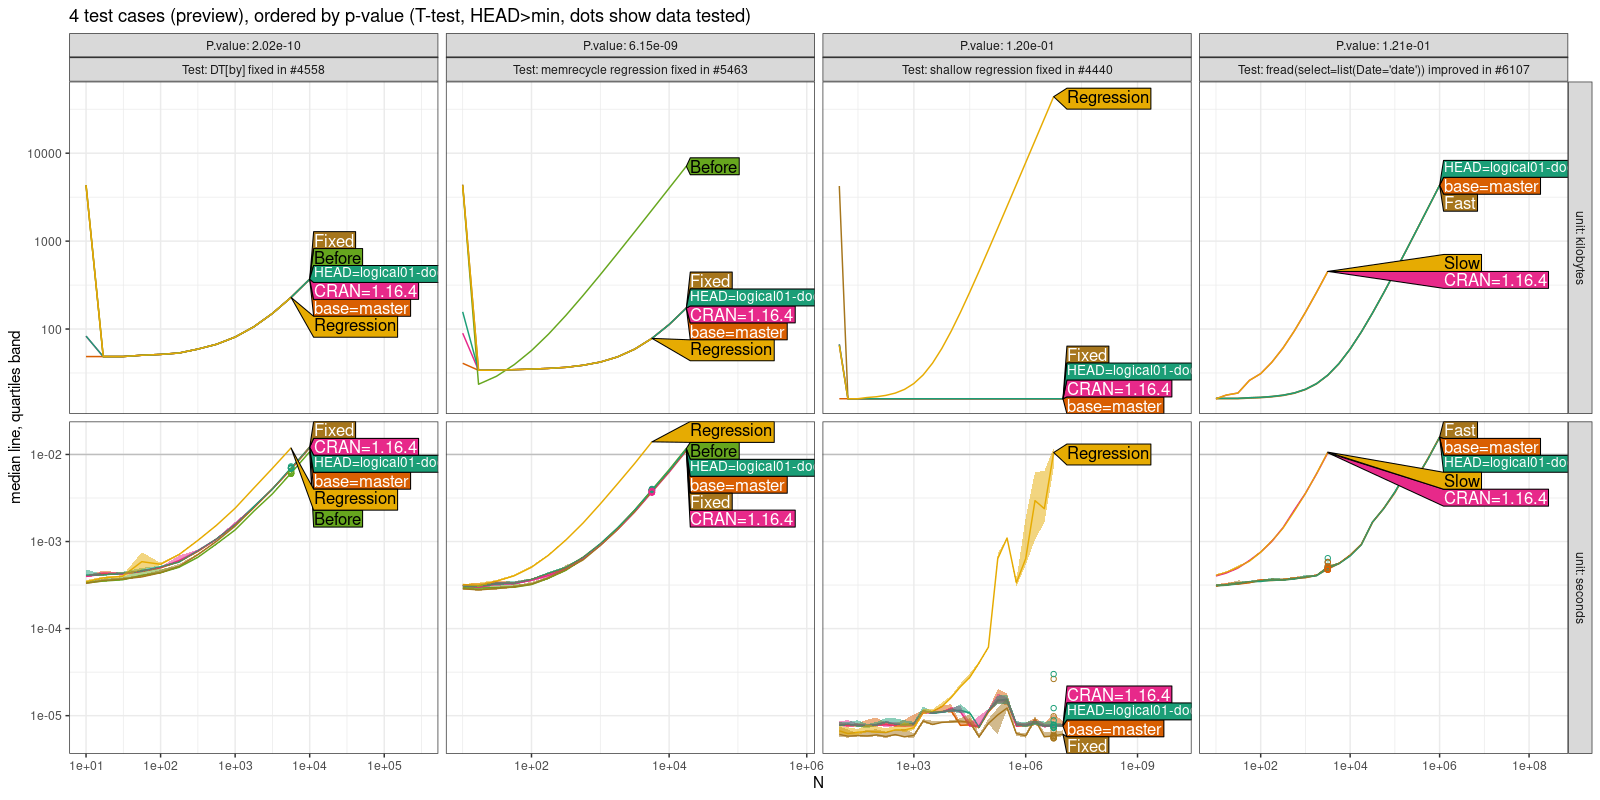Click 'Before' label in memrecycle seconds panel
Image resolution: width=1600 pixels, height=800 pixels.
point(714,451)
